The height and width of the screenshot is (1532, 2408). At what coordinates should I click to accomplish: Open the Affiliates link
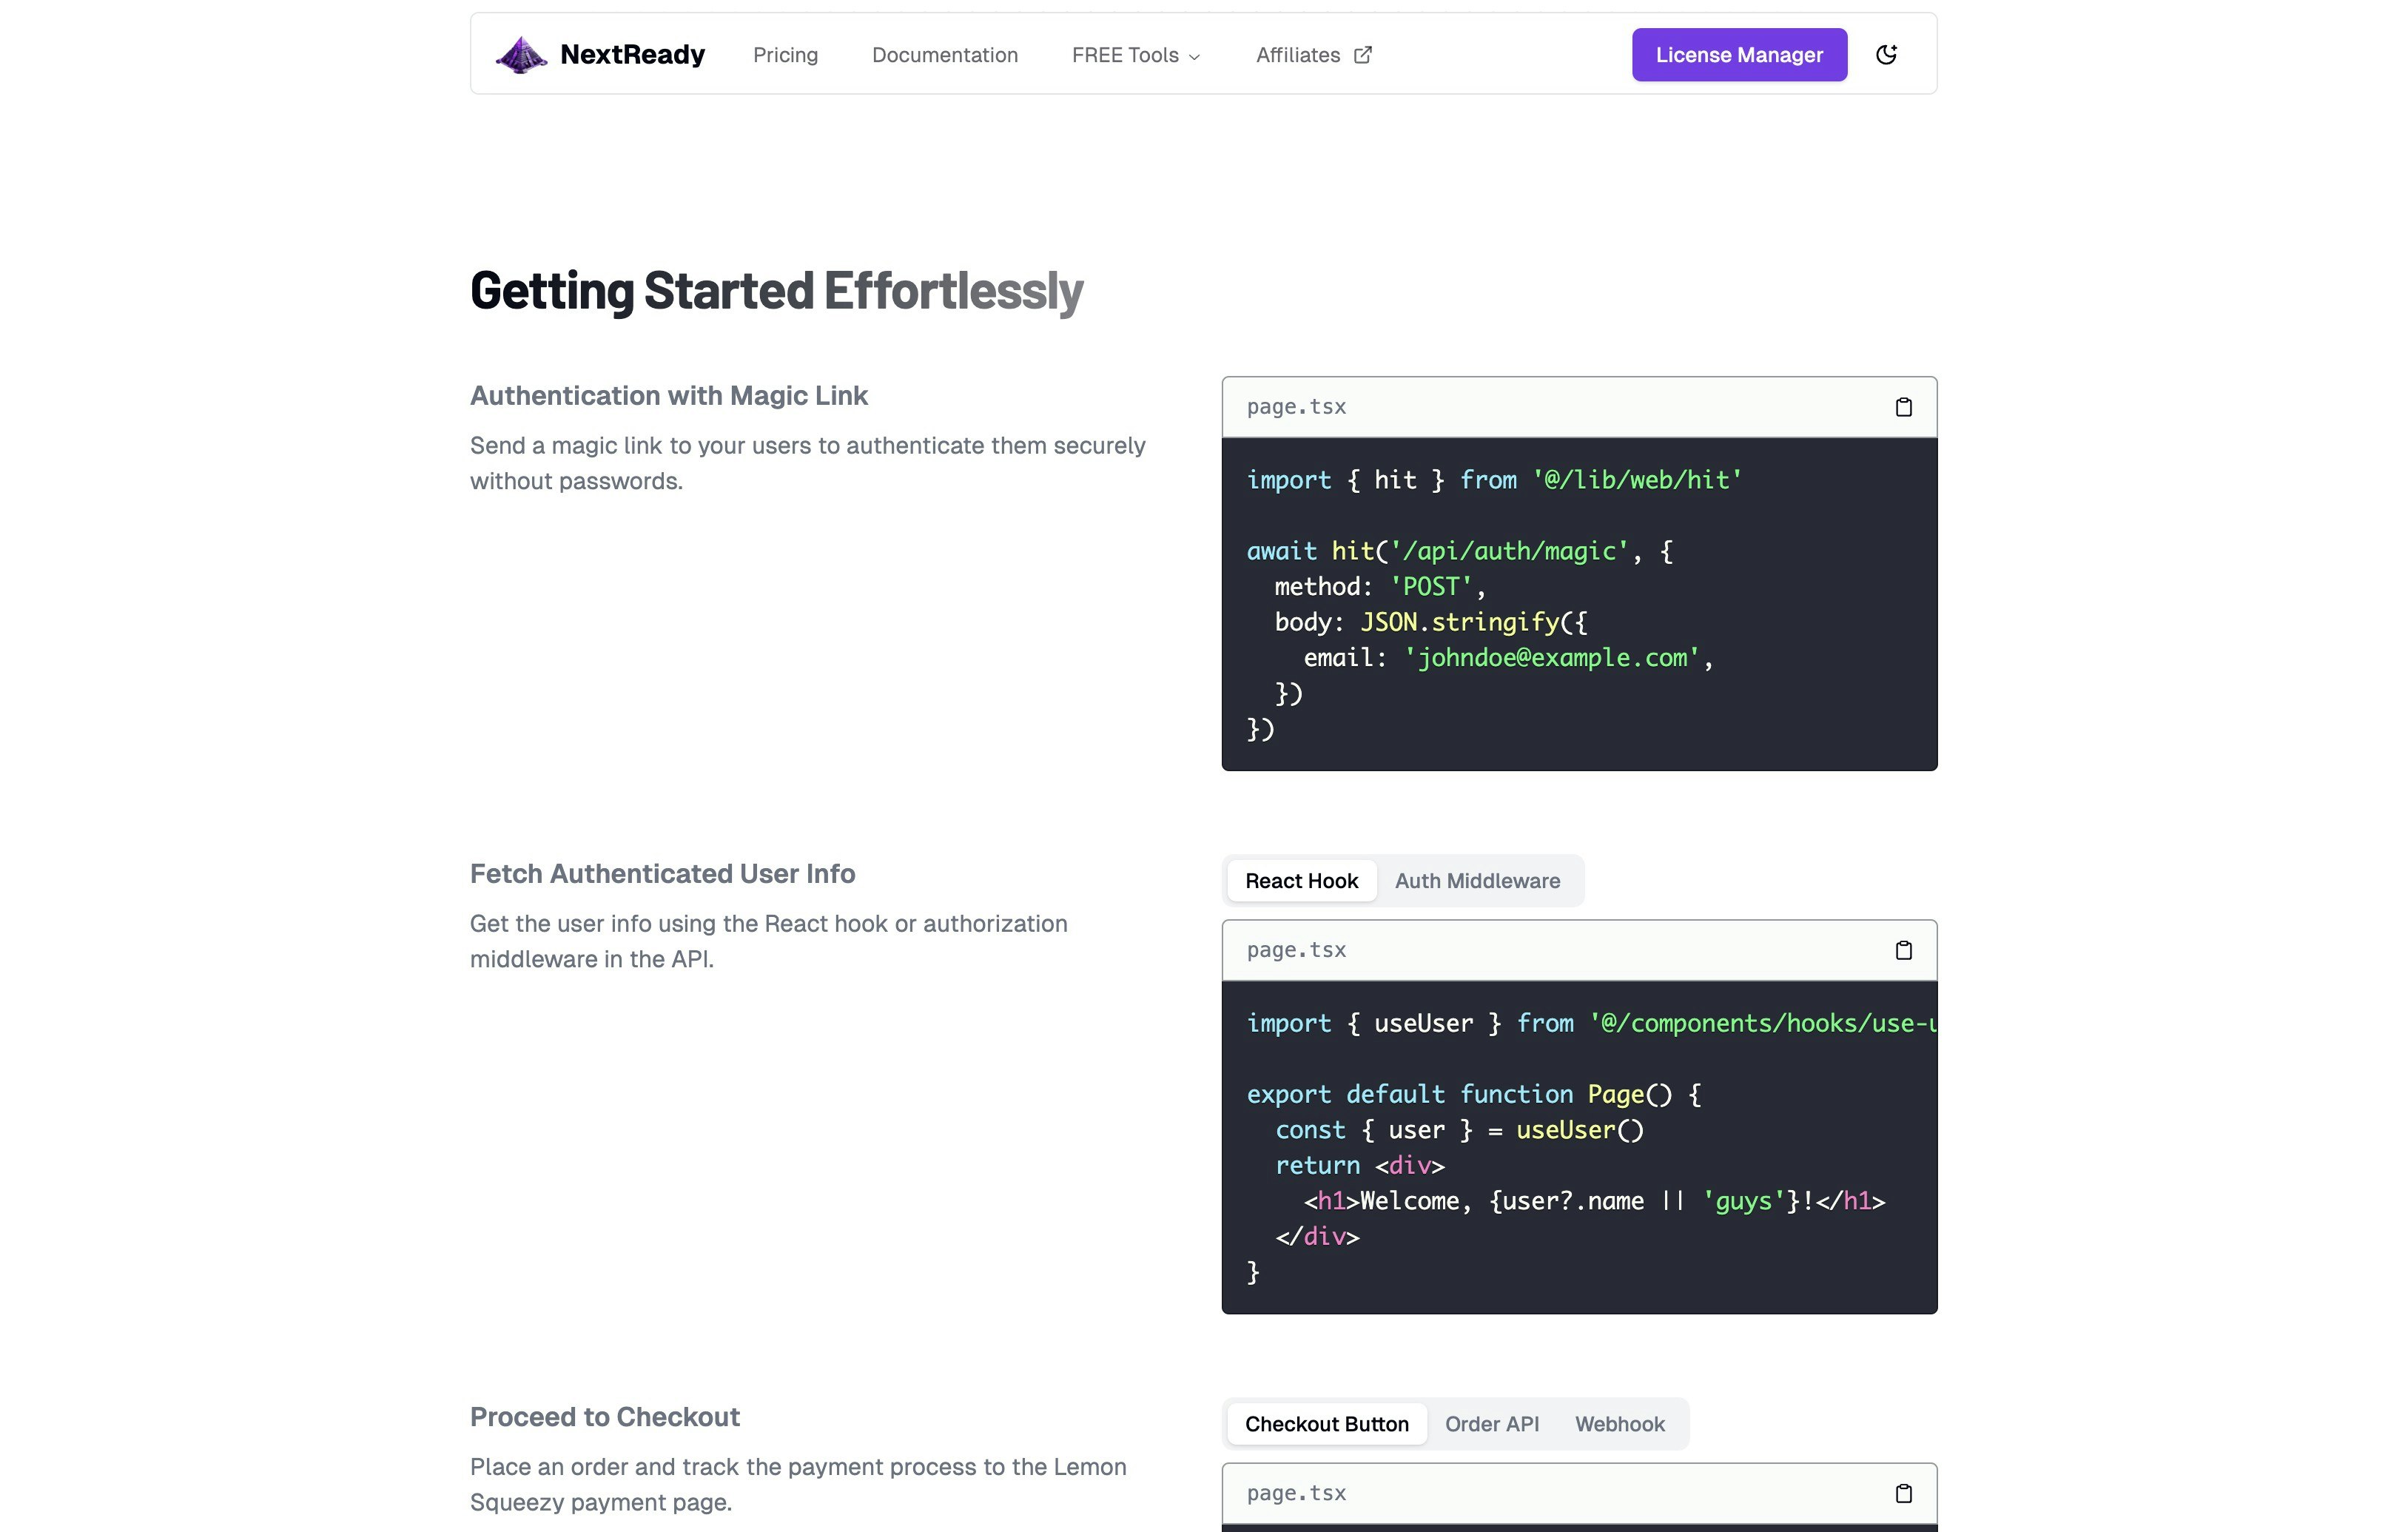click(x=1297, y=55)
